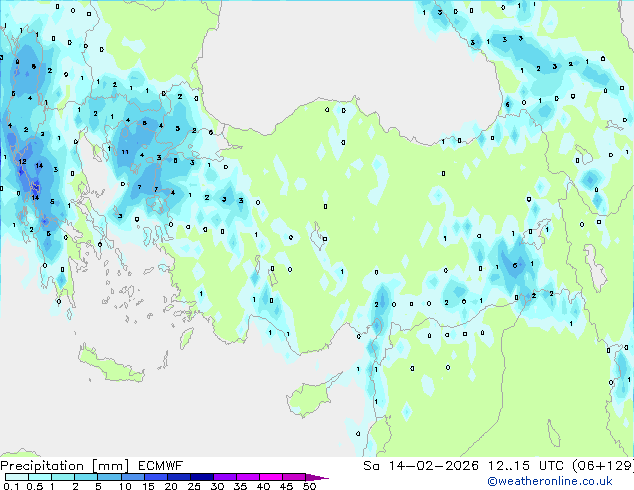Click the '(06+129)' forecast run label
The width and height of the screenshot is (634, 490).
click(x=603, y=466)
